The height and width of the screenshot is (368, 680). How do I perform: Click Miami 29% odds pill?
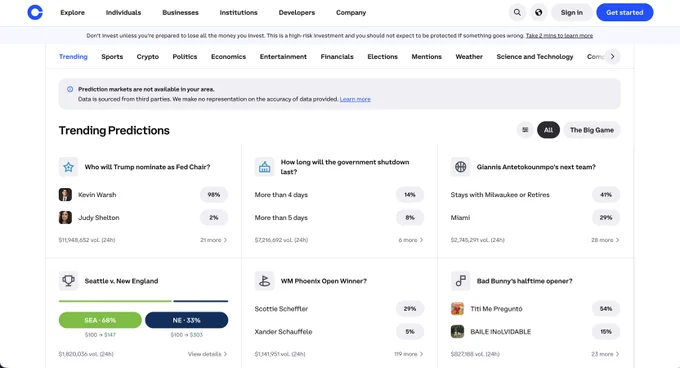pyautogui.click(x=606, y=218)
